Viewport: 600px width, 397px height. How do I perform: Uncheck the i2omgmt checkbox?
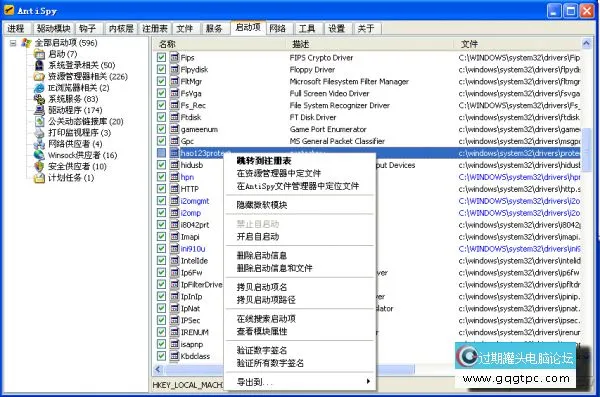click(x=161, y=201)
